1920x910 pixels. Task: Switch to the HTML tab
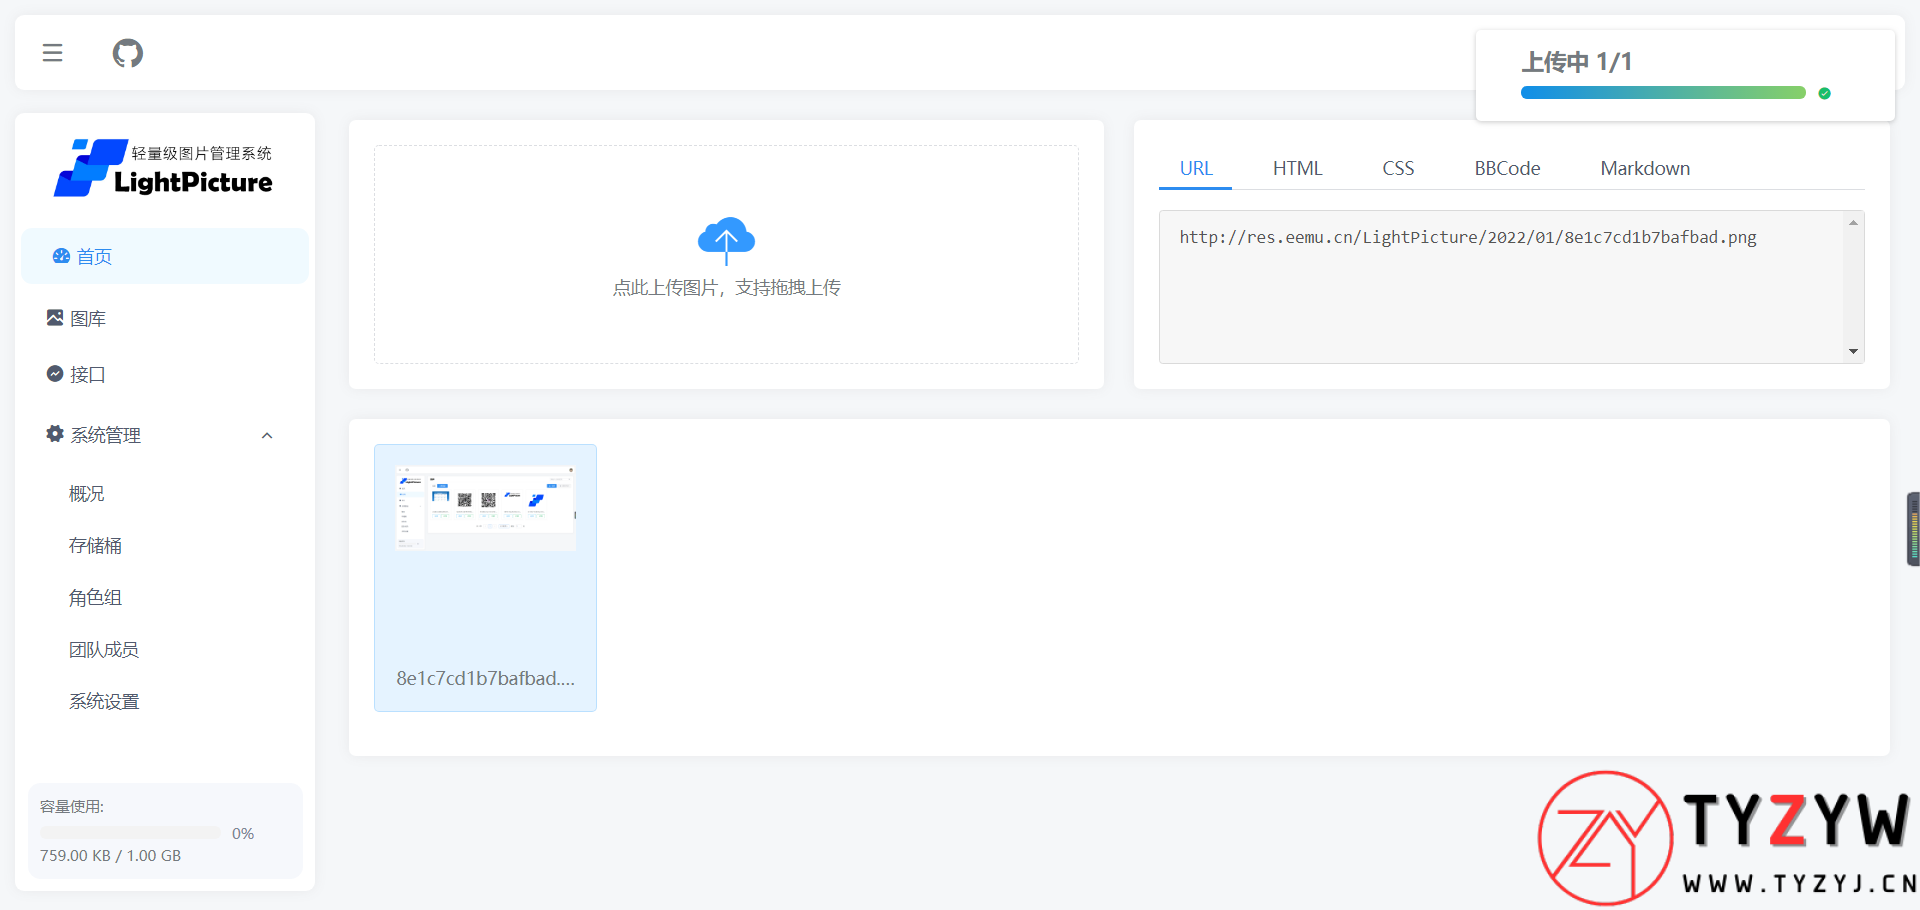(1297, 168)
